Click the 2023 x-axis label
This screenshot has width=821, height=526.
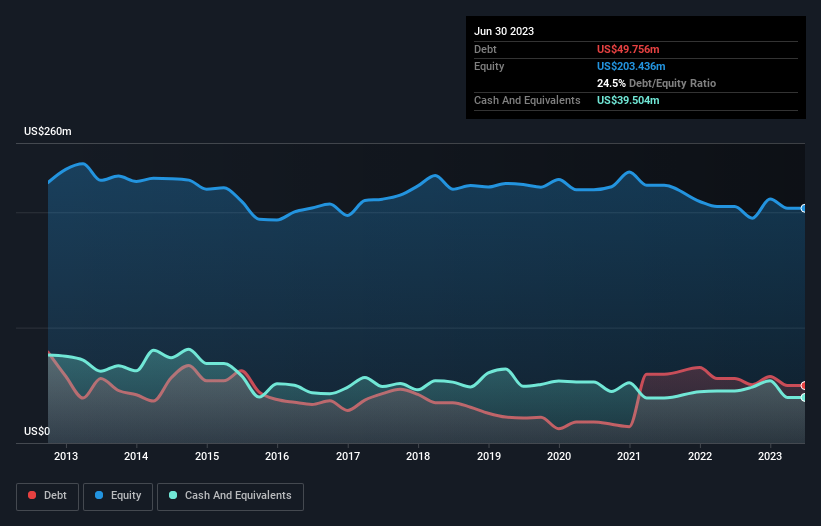[x=770, y=456]
